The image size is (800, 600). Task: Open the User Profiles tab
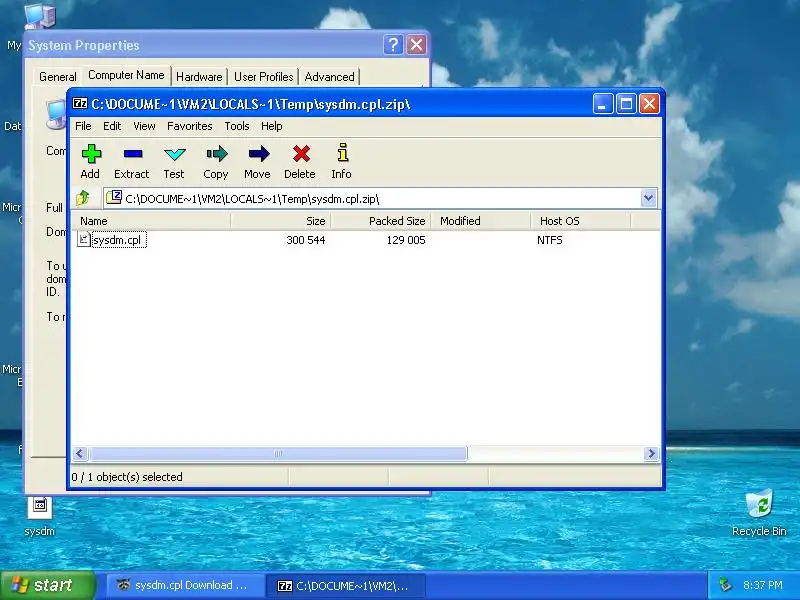coord(263,77)
